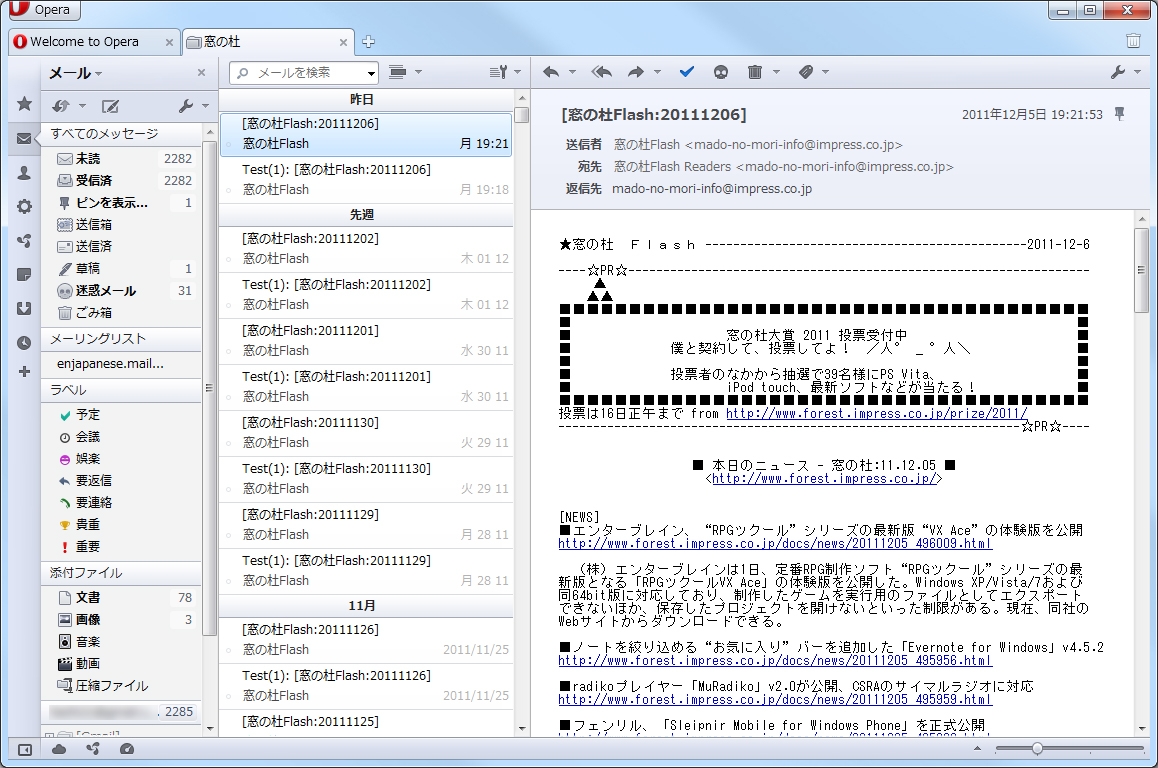Check for new mail with the sync icon
Viewport: 1158px width, 768px height.
[x=62, y=105]
